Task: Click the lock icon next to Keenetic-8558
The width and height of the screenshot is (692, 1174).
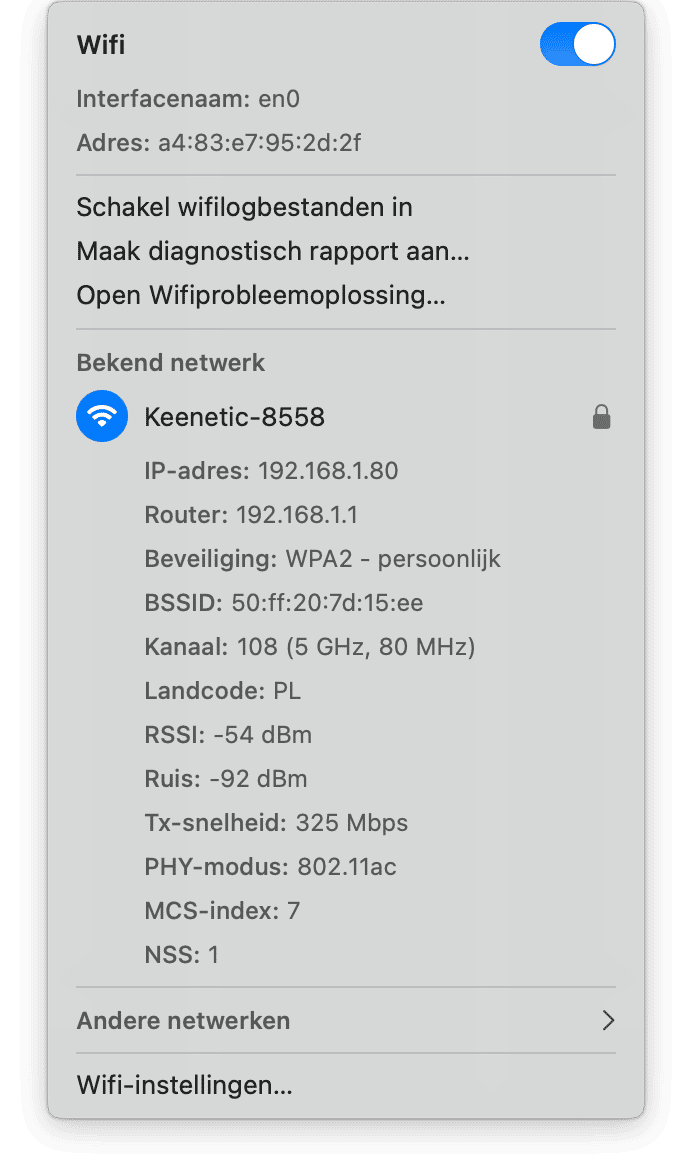Action: 601,417
